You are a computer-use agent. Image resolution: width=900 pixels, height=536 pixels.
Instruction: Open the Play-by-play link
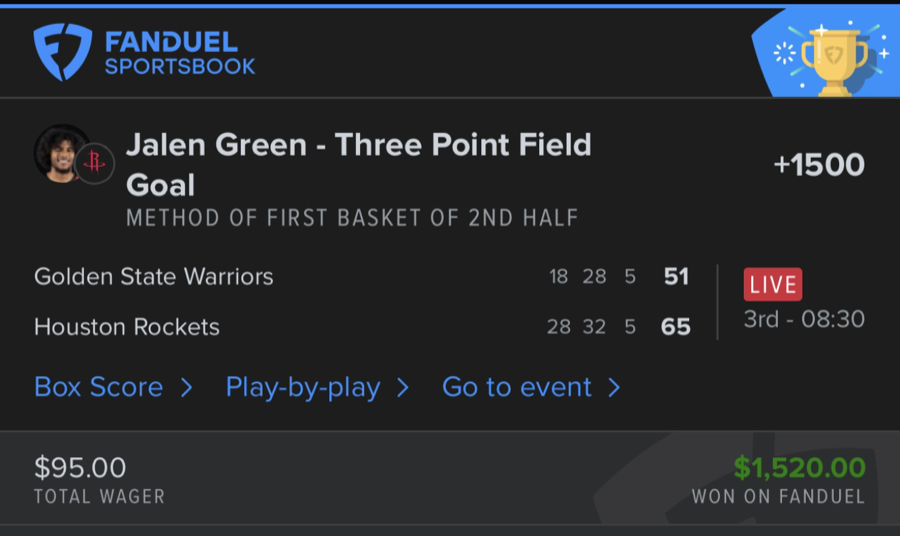click(303, 387)
